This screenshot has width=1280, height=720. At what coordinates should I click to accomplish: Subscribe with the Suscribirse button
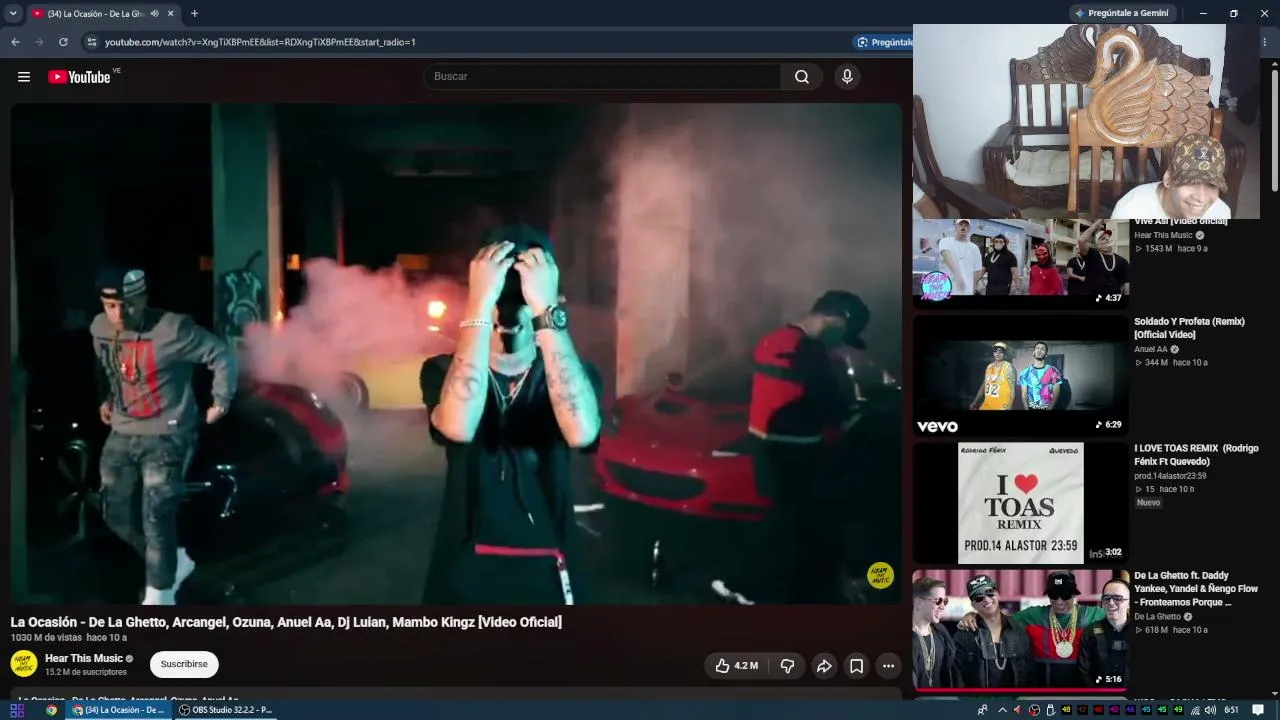[x=184, y=664]
